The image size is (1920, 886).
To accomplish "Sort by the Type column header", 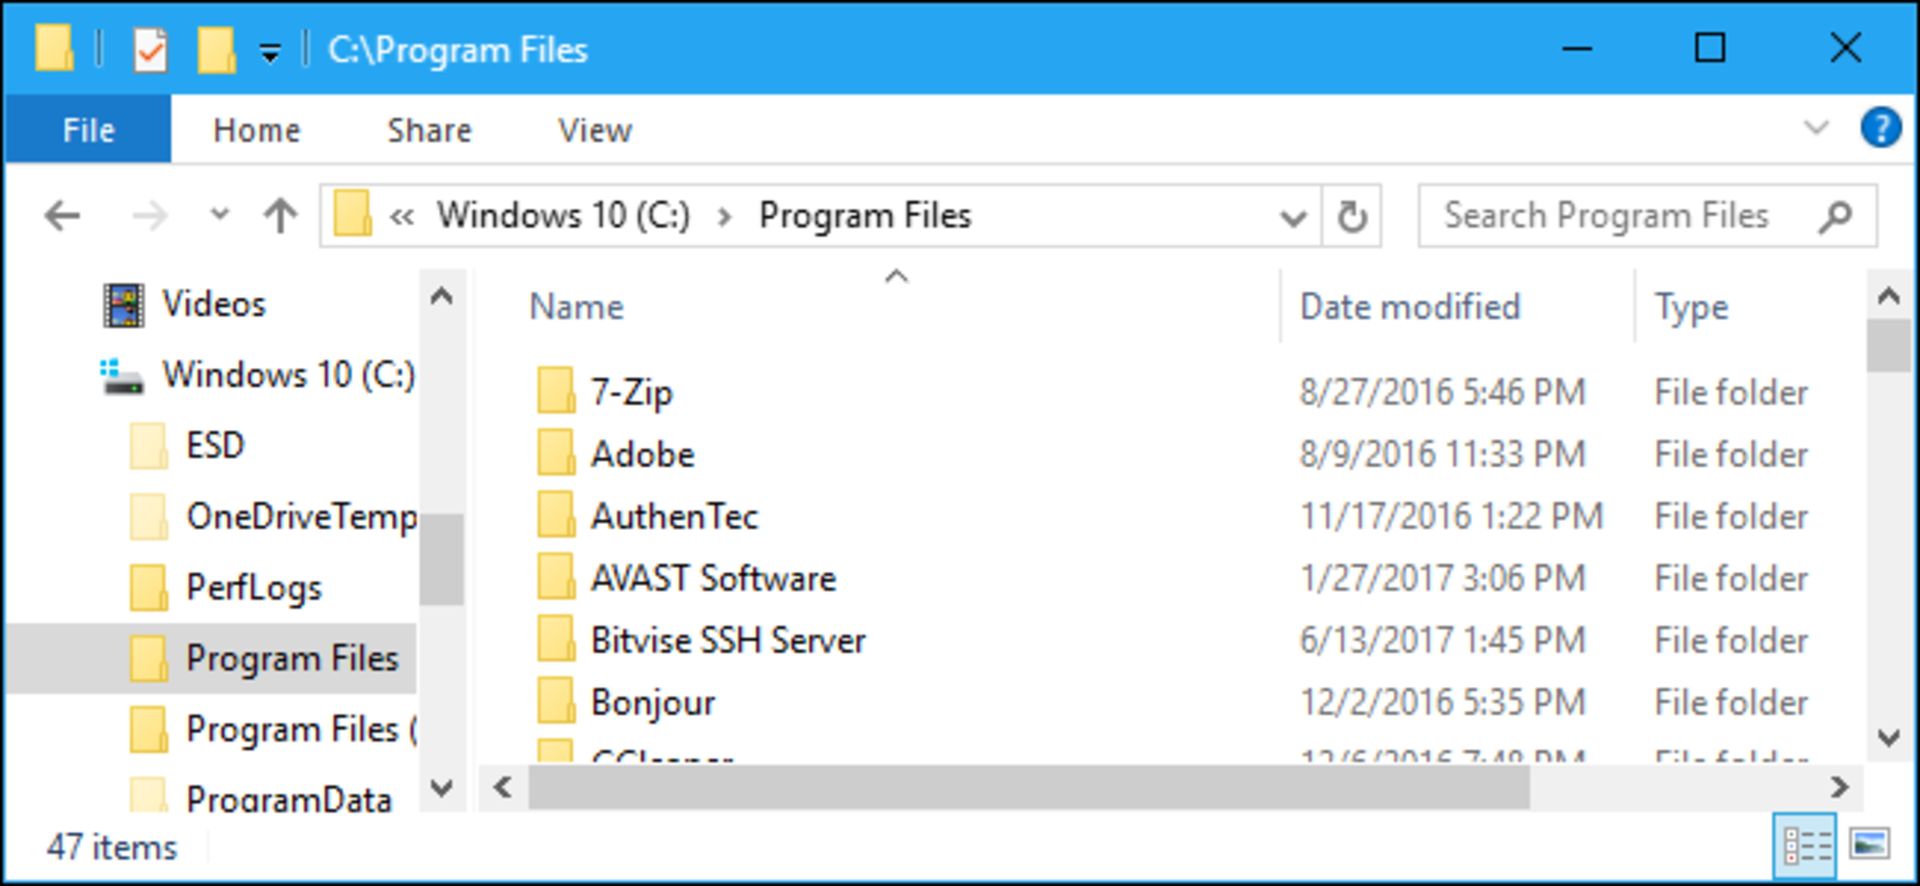I will [x=1691, y=308].
